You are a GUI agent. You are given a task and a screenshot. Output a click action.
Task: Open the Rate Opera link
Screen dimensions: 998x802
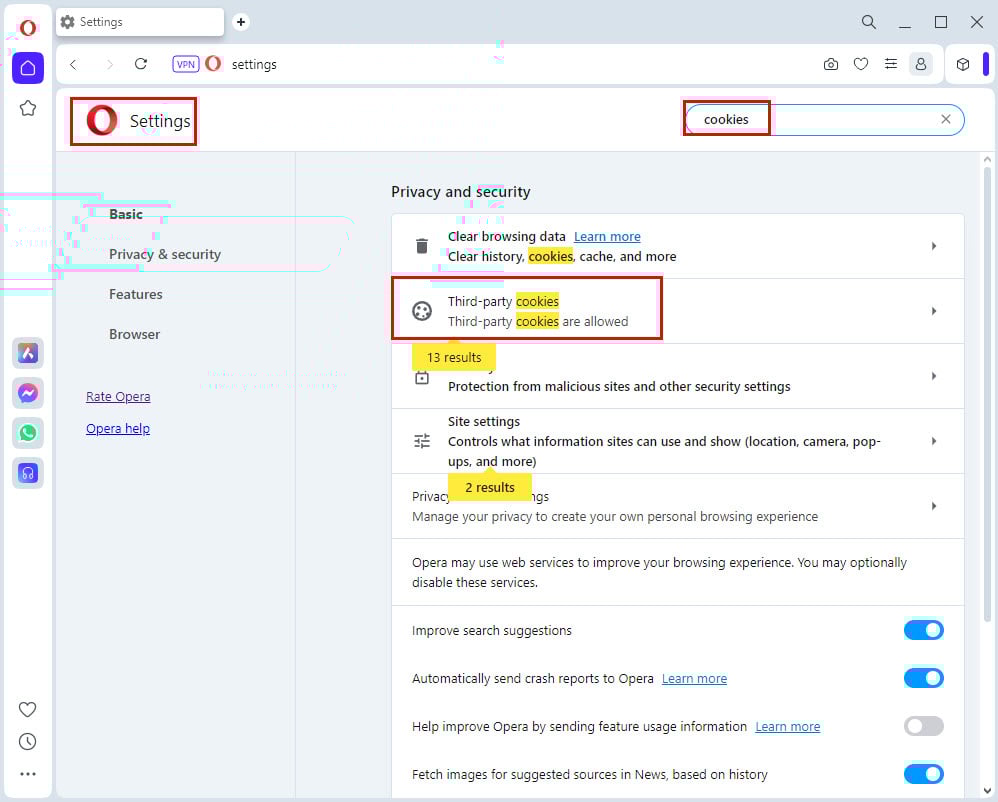[x=118, y=397]
